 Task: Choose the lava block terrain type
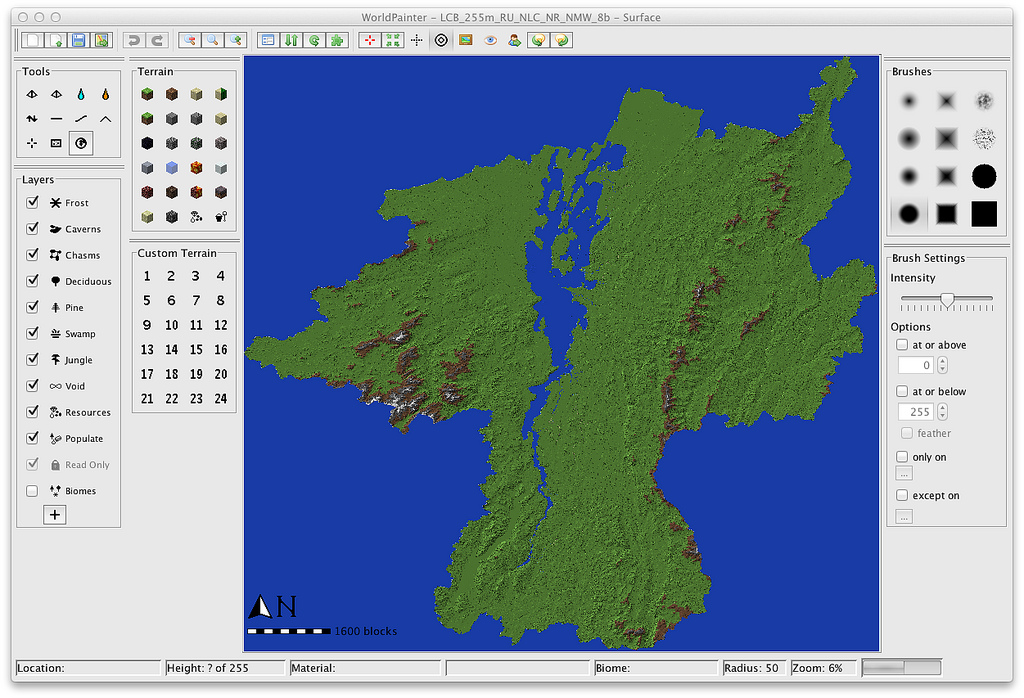[196, 167]
